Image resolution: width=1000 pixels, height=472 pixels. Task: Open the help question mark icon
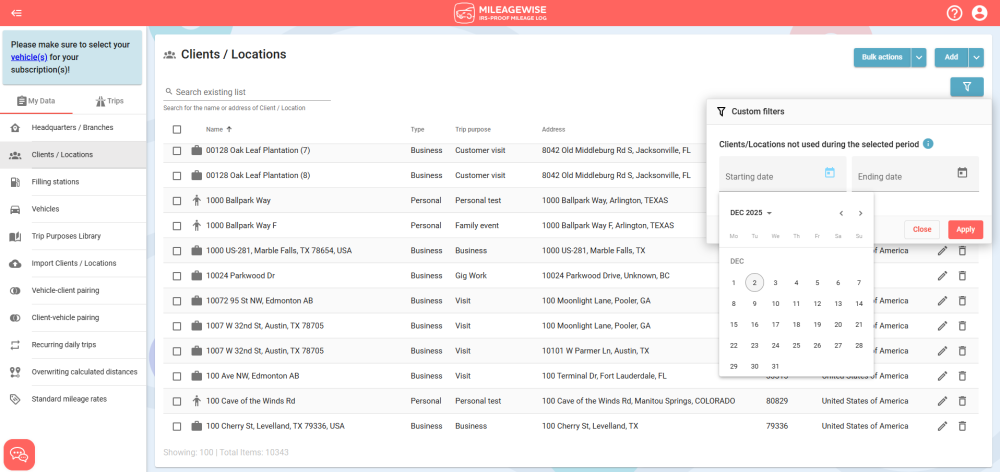tap(954, 13)
